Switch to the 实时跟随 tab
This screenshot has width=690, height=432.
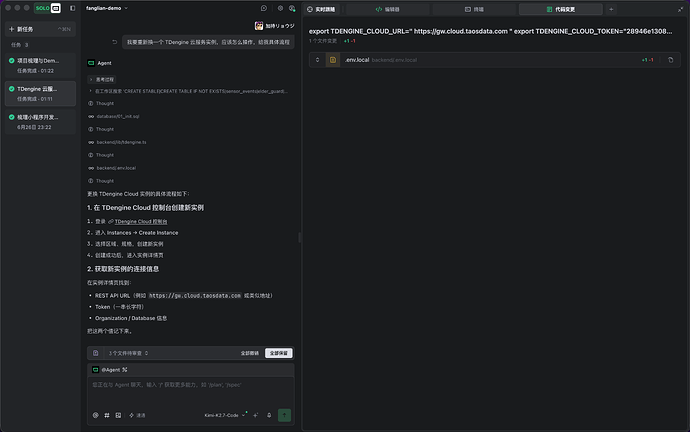[321, 9]
